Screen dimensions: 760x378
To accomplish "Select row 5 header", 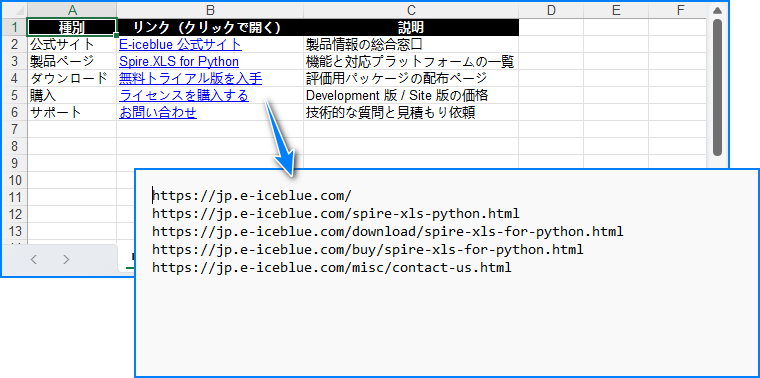I will pos(14,95).
